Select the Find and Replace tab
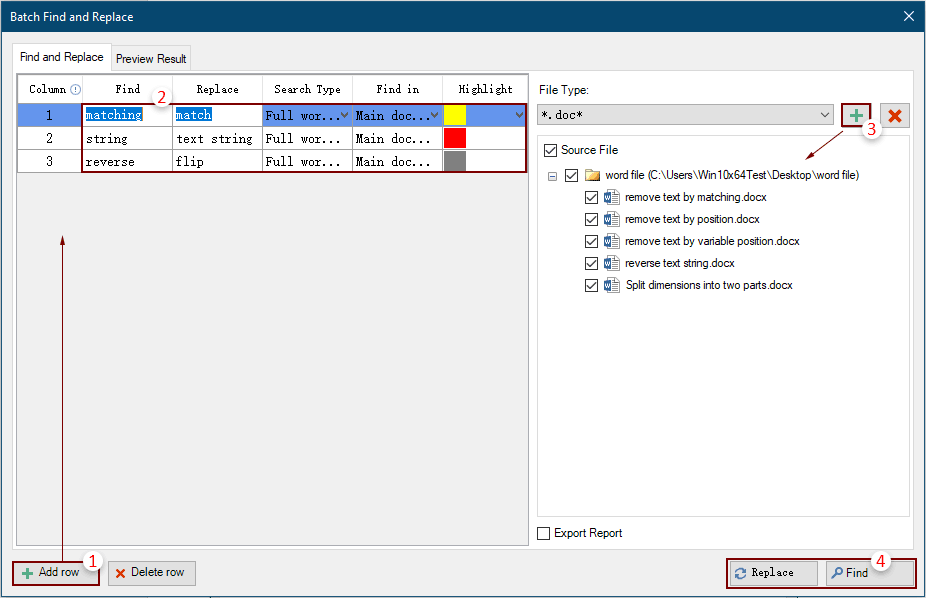926x598 pixels. click(x=62, y=58)
